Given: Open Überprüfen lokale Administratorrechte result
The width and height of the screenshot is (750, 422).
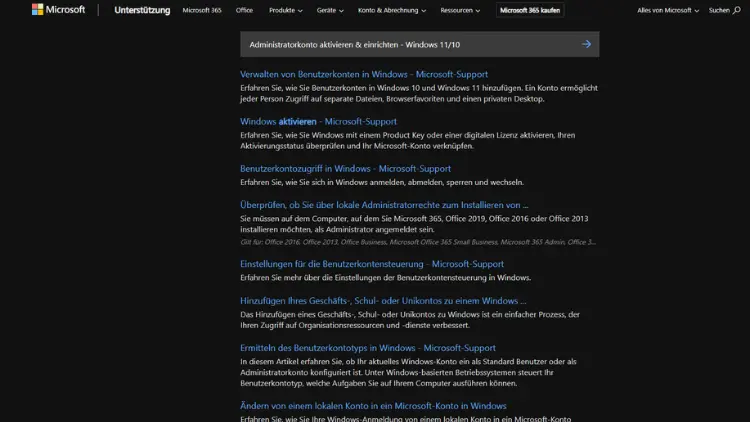Looking at the screenshot, I should [x=384, y=205].
